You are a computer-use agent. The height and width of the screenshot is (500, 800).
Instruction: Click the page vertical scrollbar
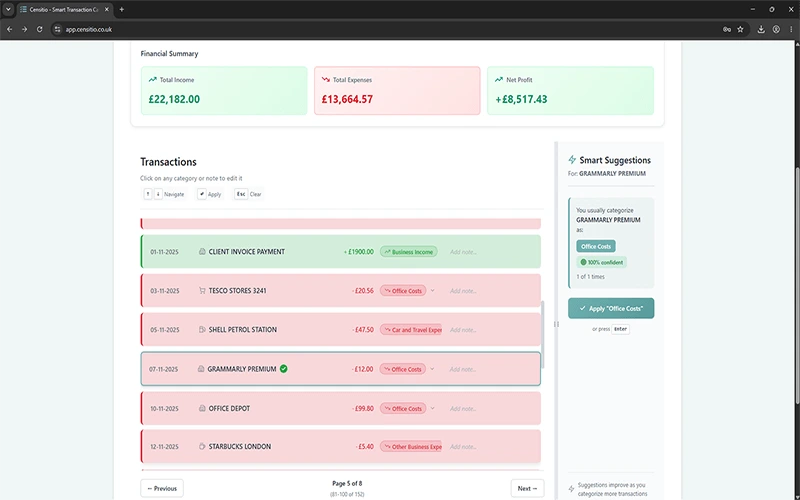click(797, 286)
